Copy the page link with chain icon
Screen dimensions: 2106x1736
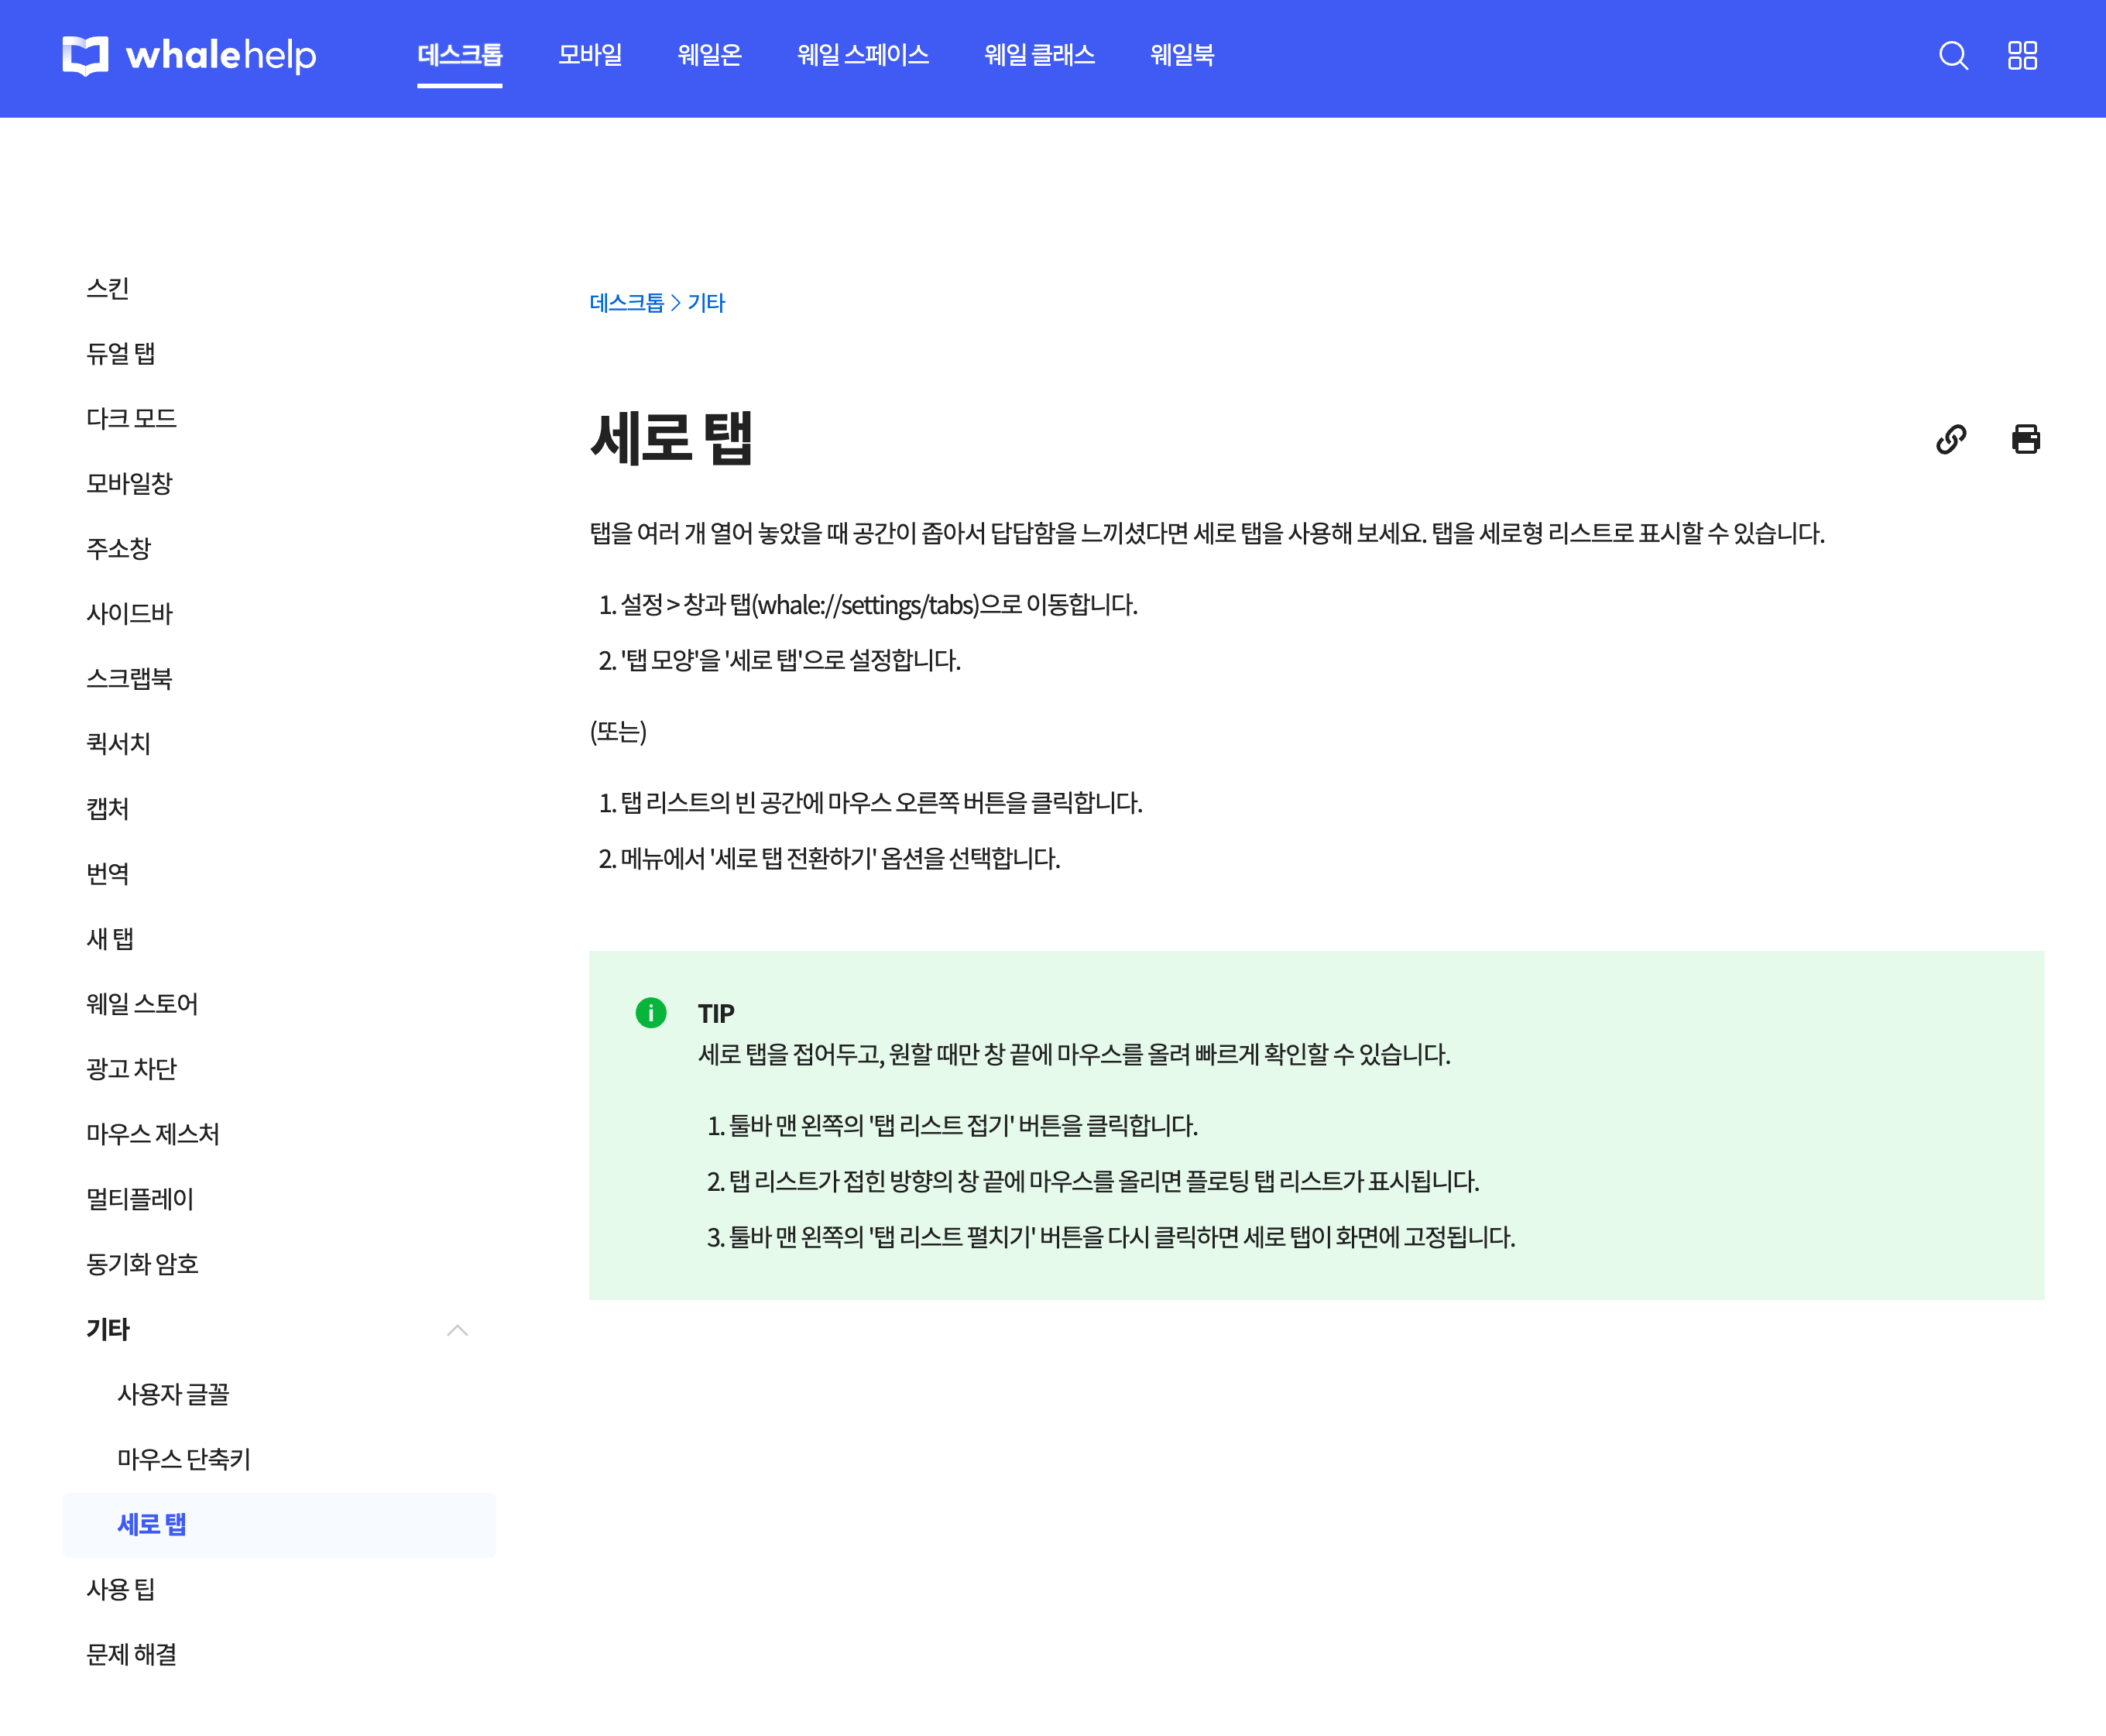click(1951, 439)
